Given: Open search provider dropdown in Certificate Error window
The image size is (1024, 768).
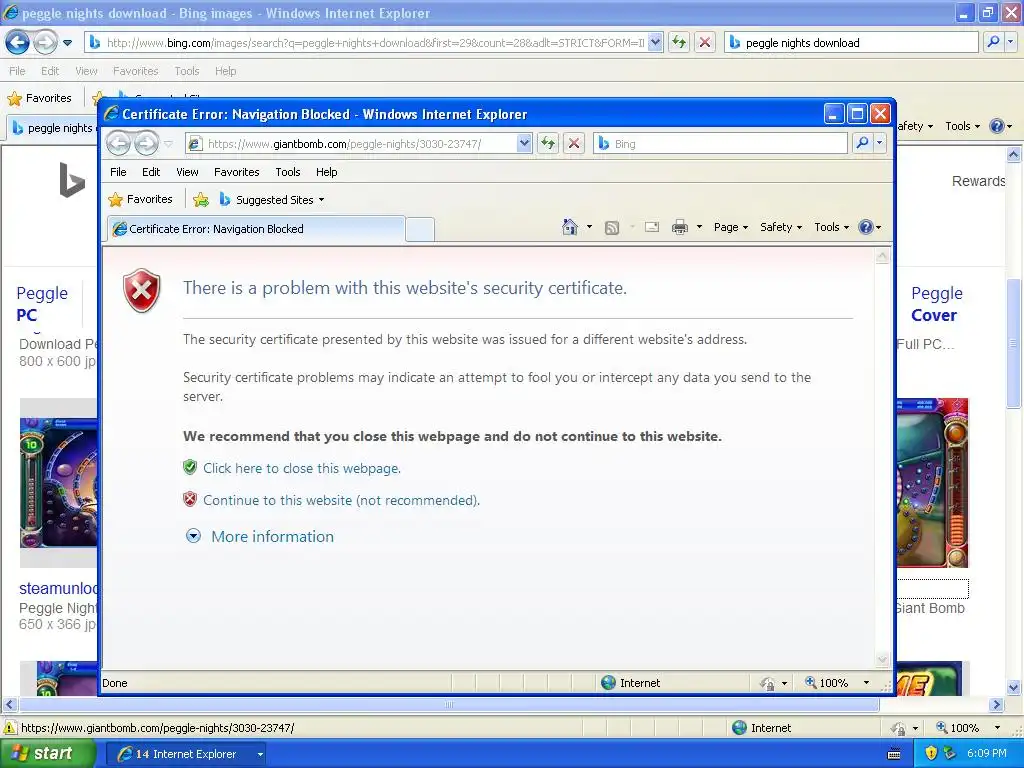Looking at the screenshot, I should (x=880, y=143).
